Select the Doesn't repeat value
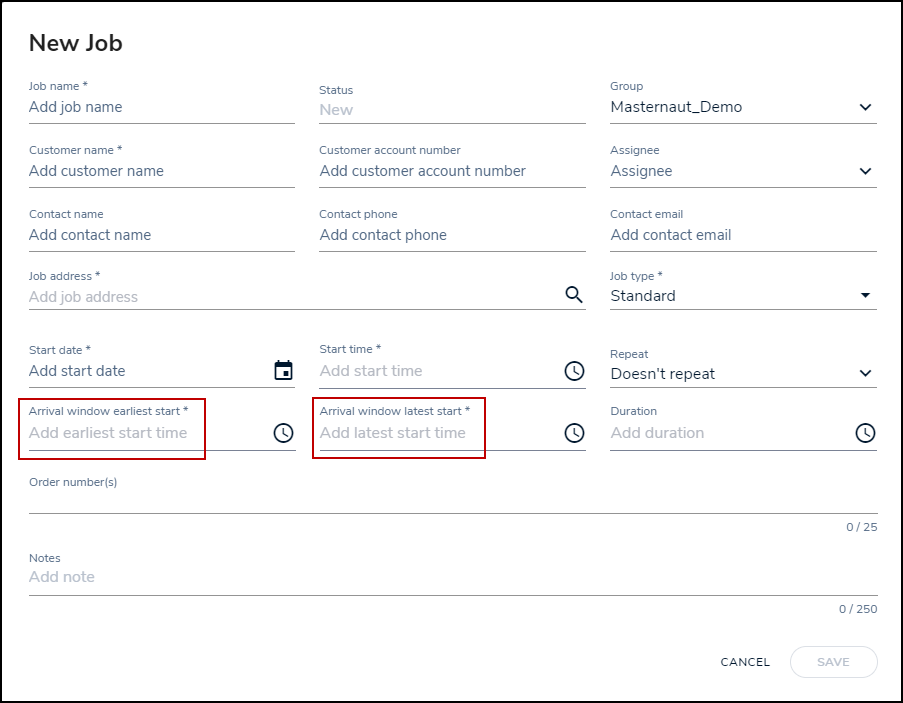The height and width of the screenshot is (703, 903). point(662,374)
